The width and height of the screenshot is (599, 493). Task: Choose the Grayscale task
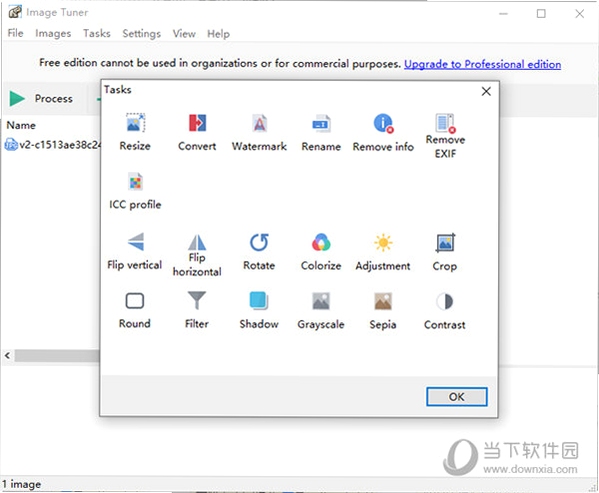coord(321,311)
